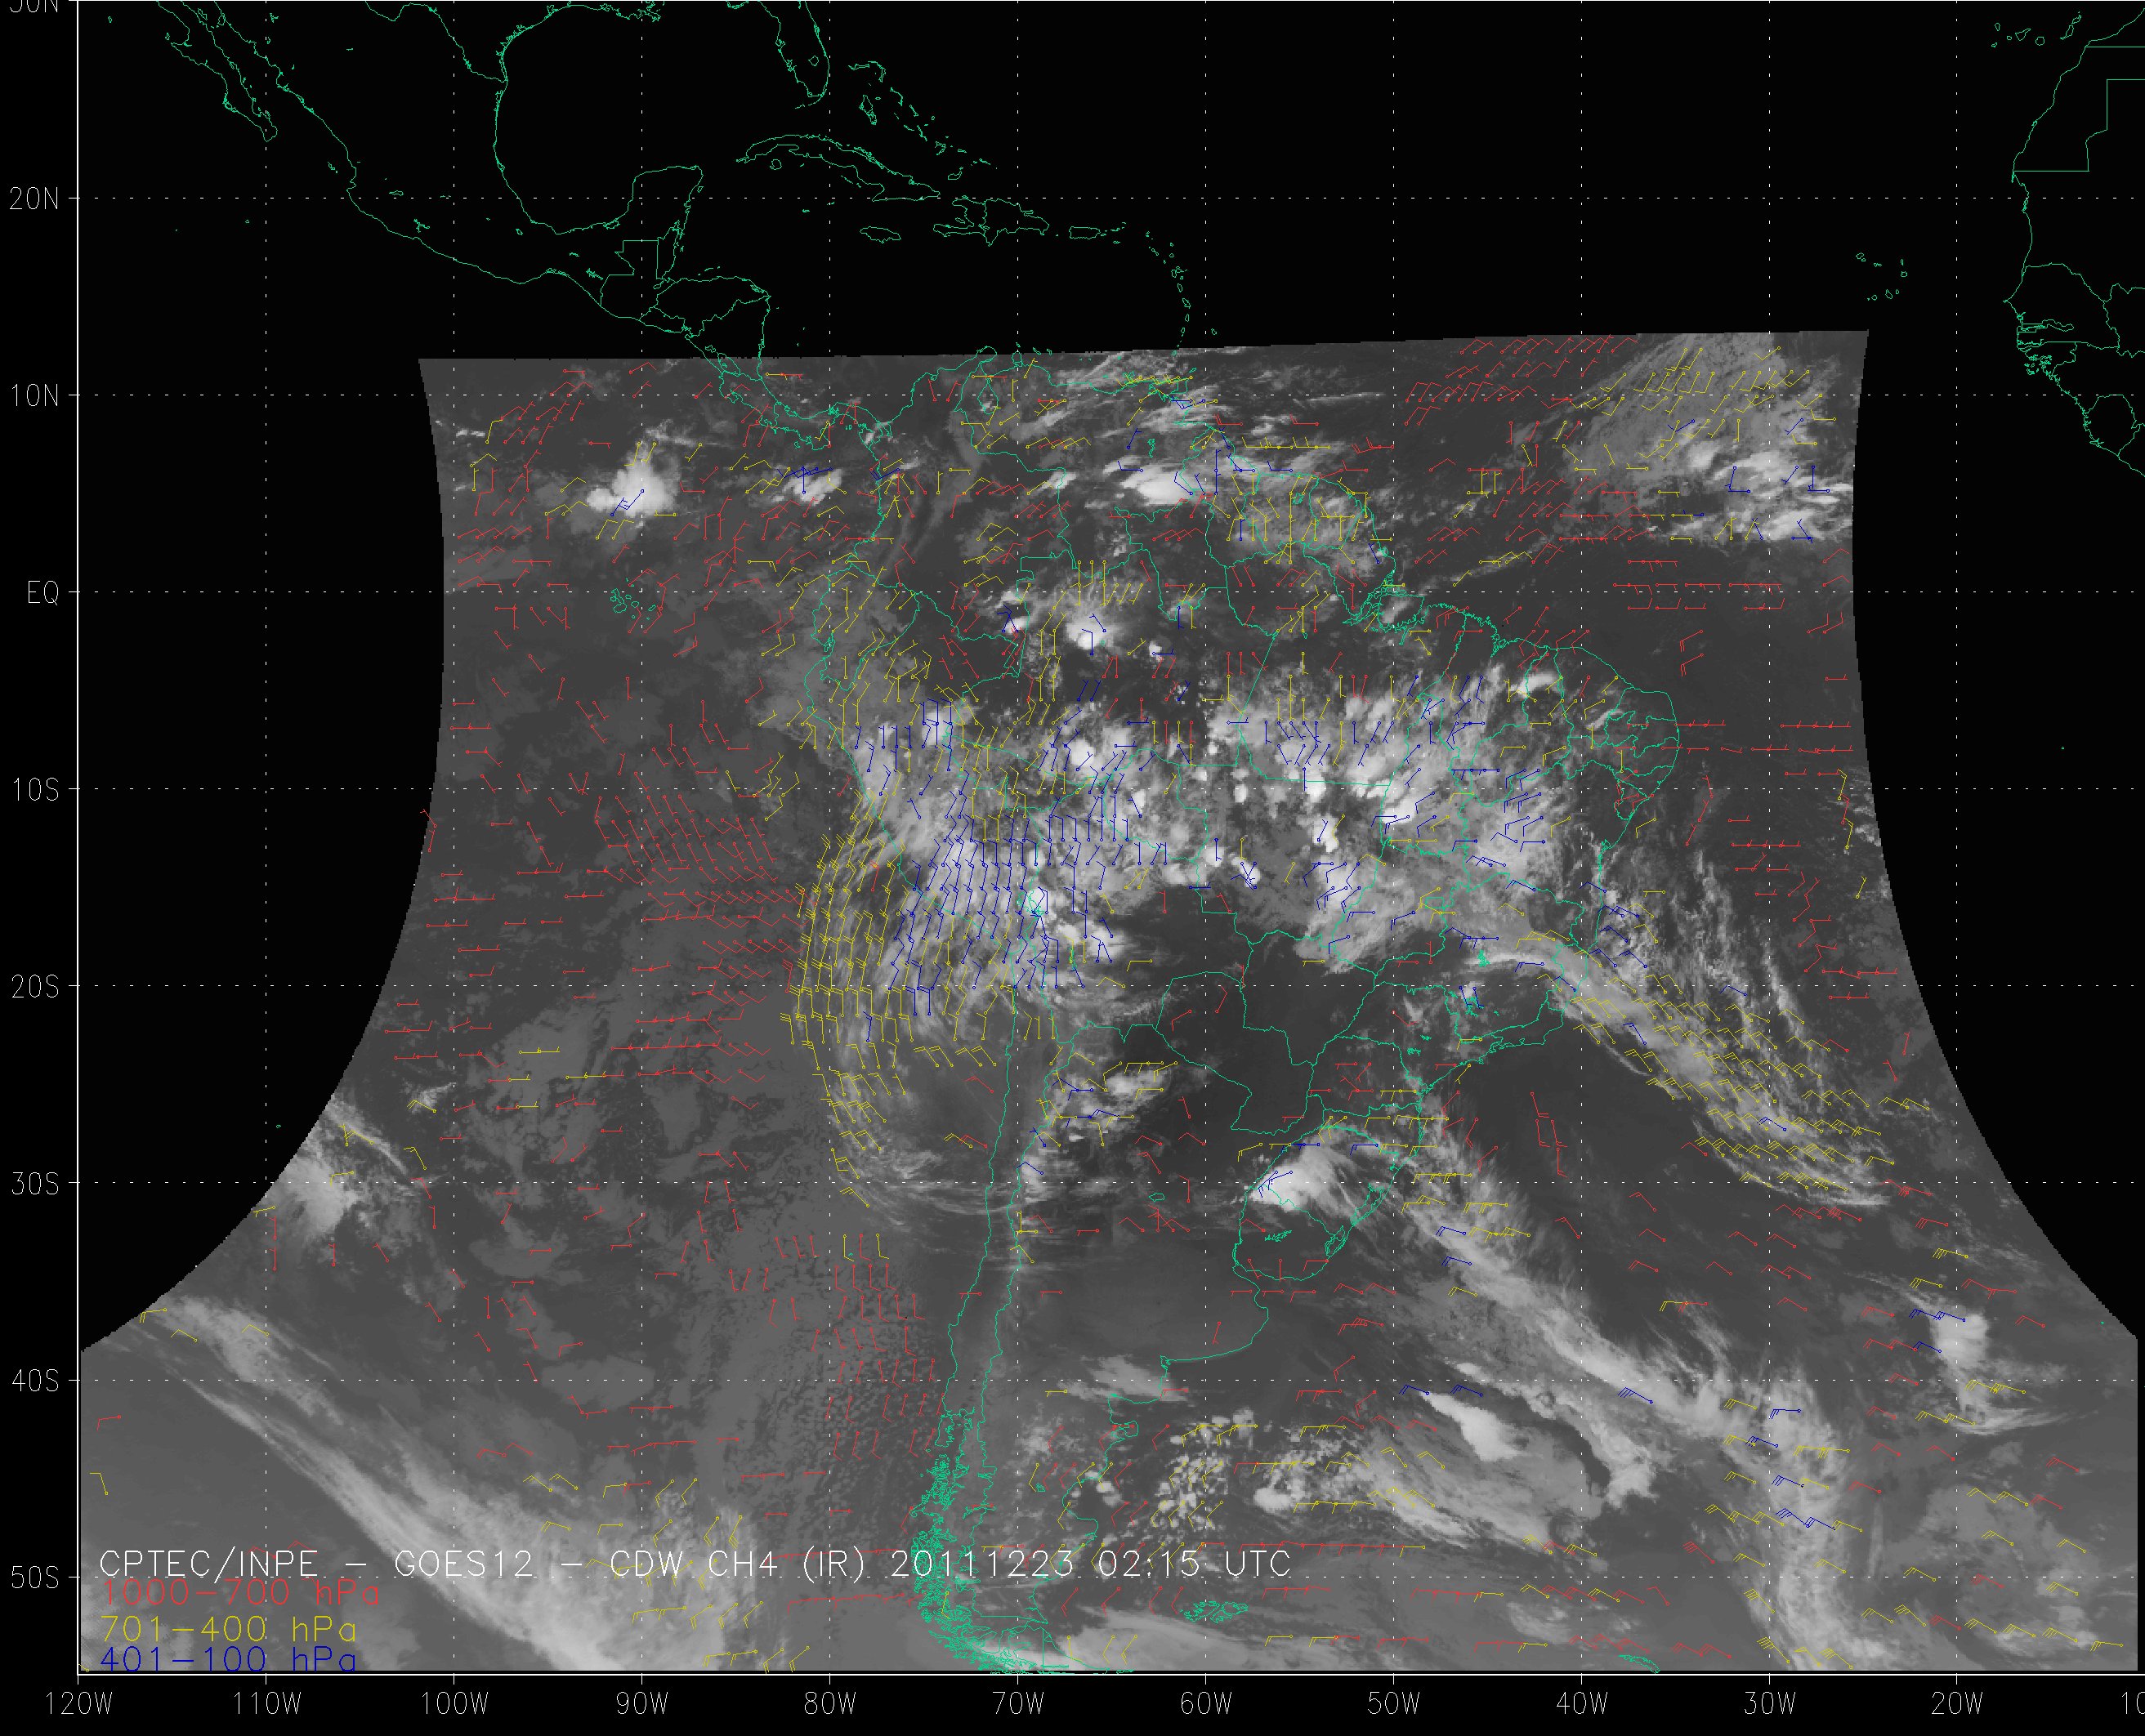Screen dimensions: 2145x1736
Task: Click the 20W longitude axis label
Action: (1958, 1704)
